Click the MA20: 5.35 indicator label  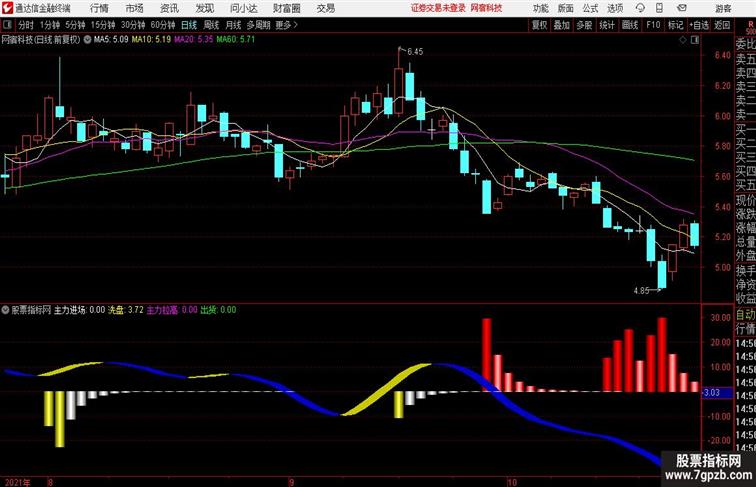[193, 40]
